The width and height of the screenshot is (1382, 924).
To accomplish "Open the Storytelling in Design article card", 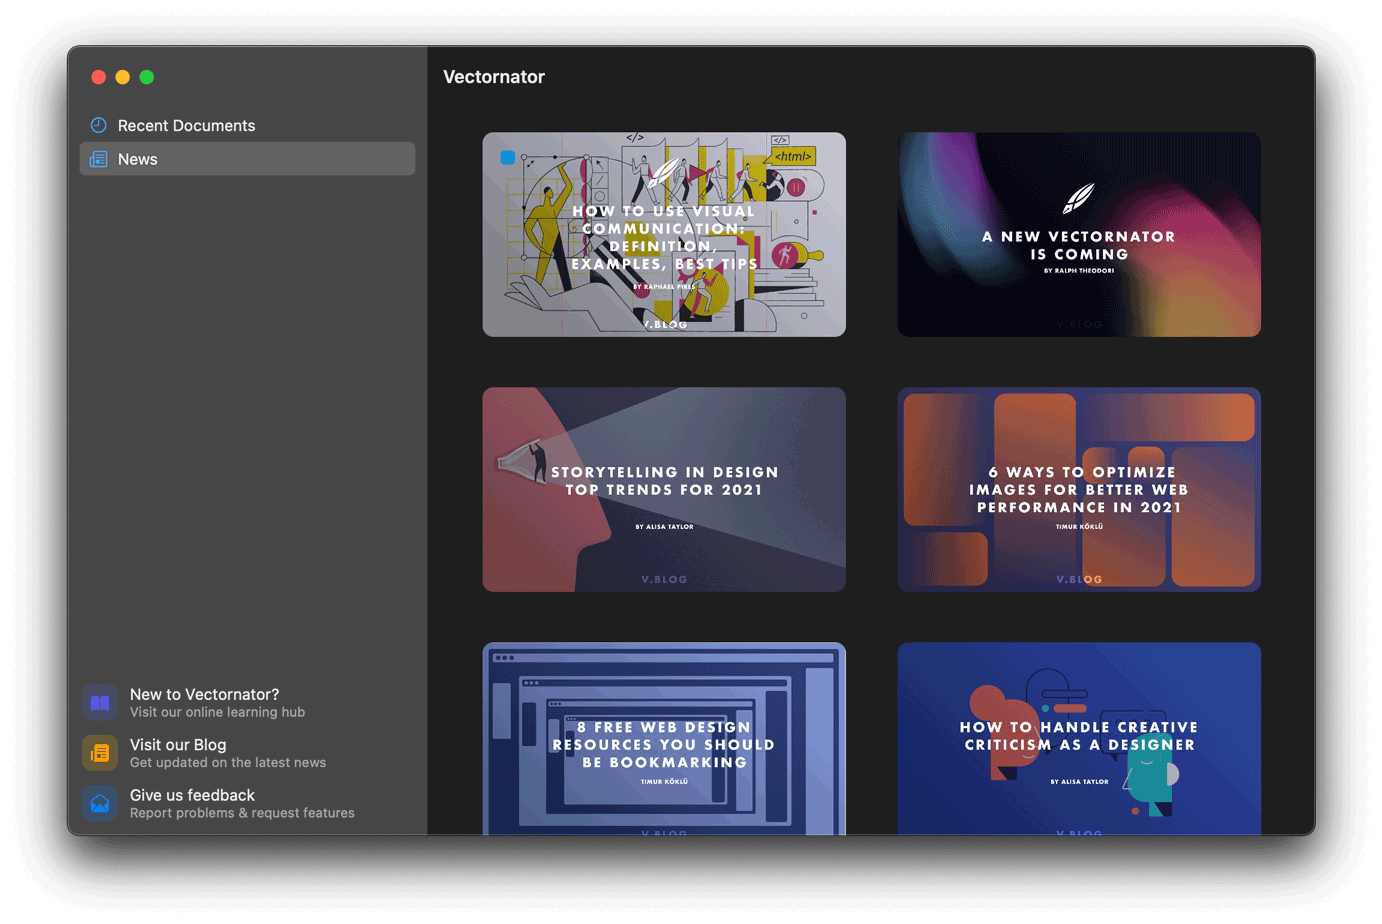I will (664, 490).
